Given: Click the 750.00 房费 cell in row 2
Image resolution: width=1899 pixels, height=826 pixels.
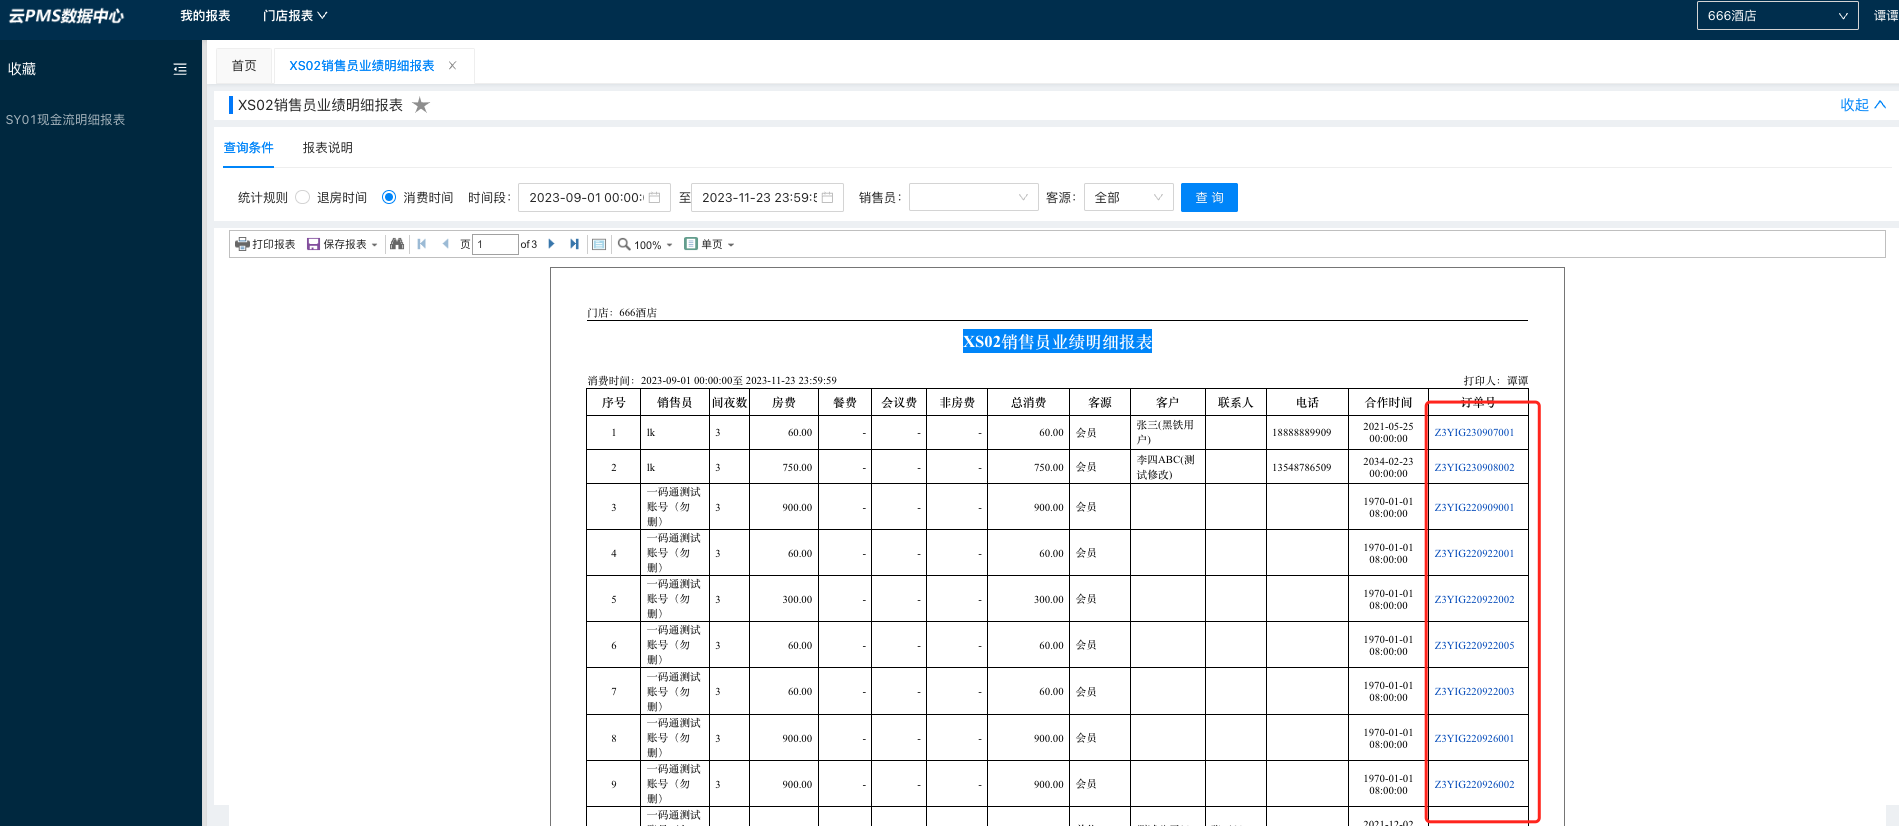Looking at the screenshot, I should click(x=784, y=467).
